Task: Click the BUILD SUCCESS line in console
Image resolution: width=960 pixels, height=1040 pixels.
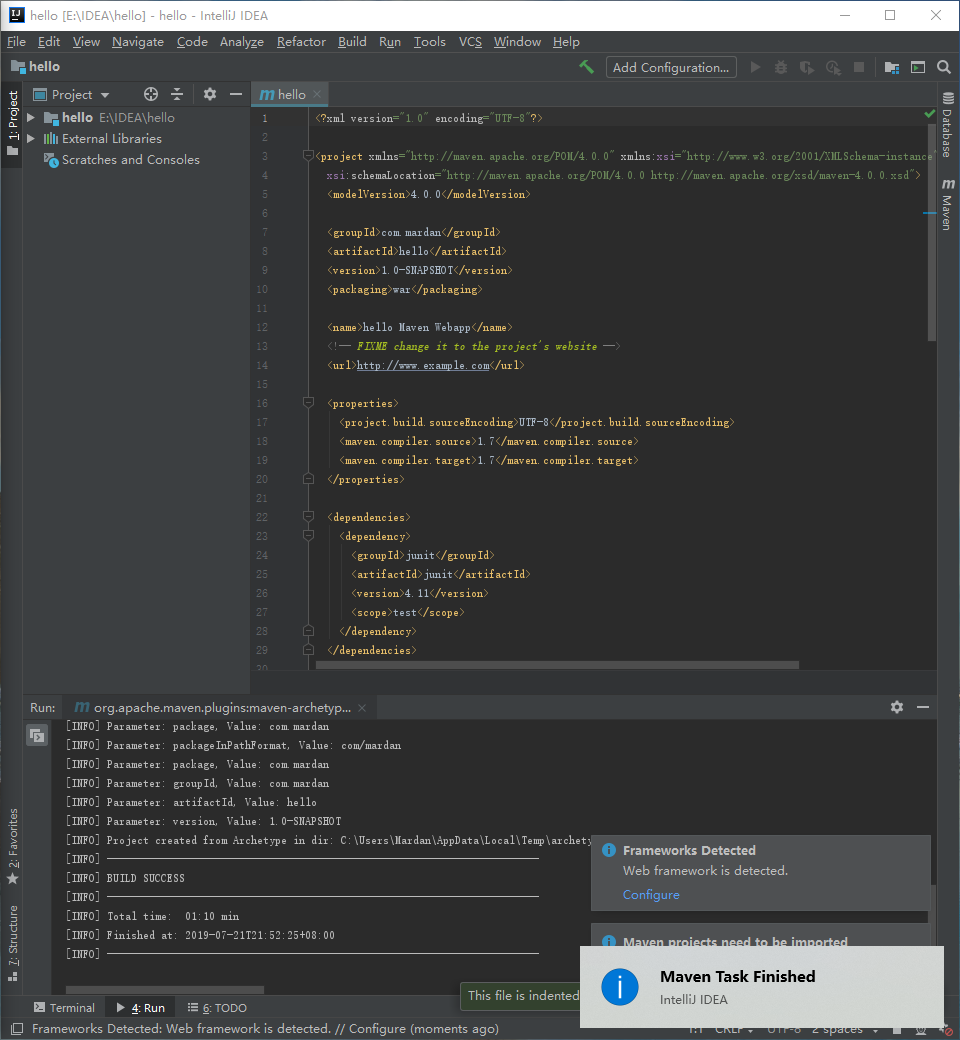Action: pos(146,878)
